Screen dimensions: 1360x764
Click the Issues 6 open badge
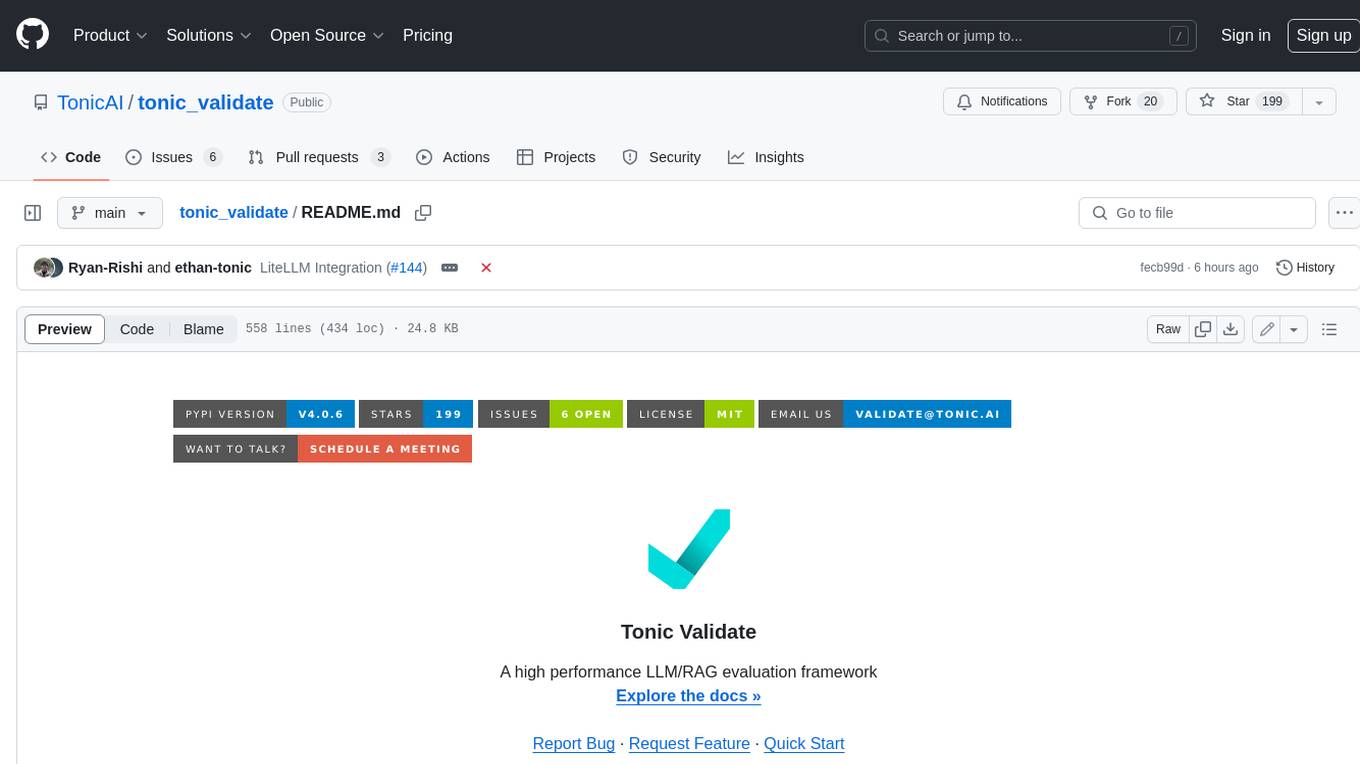point(550,414)
